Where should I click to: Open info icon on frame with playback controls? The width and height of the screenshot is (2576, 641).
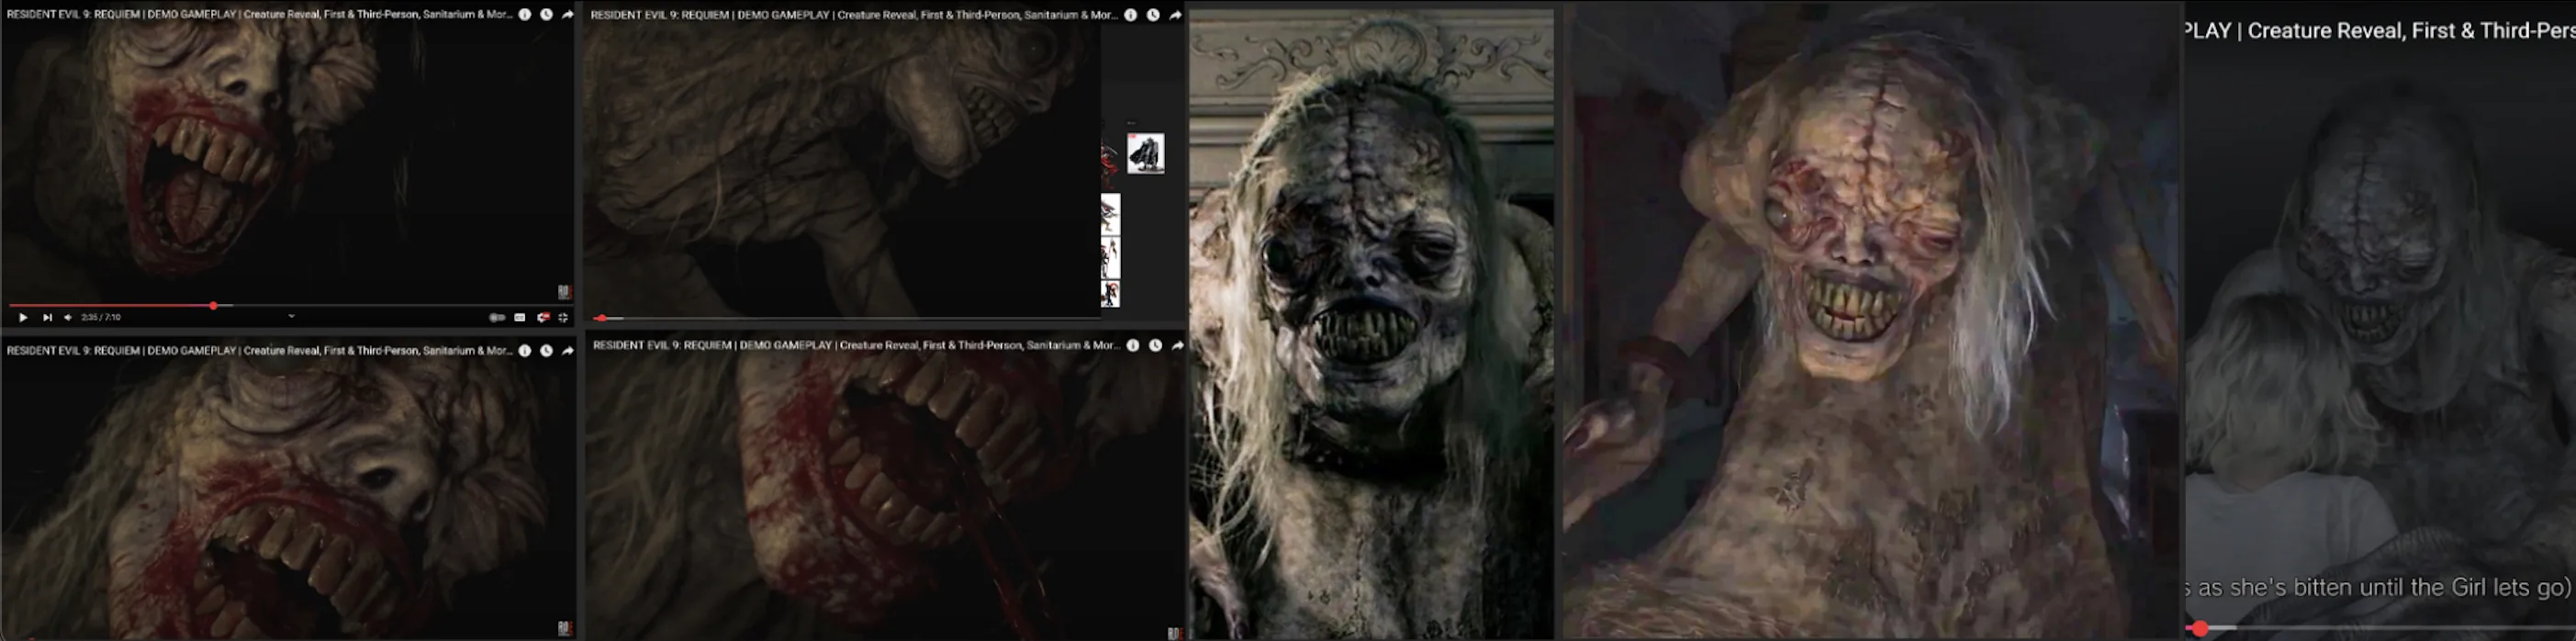[525, 15]
